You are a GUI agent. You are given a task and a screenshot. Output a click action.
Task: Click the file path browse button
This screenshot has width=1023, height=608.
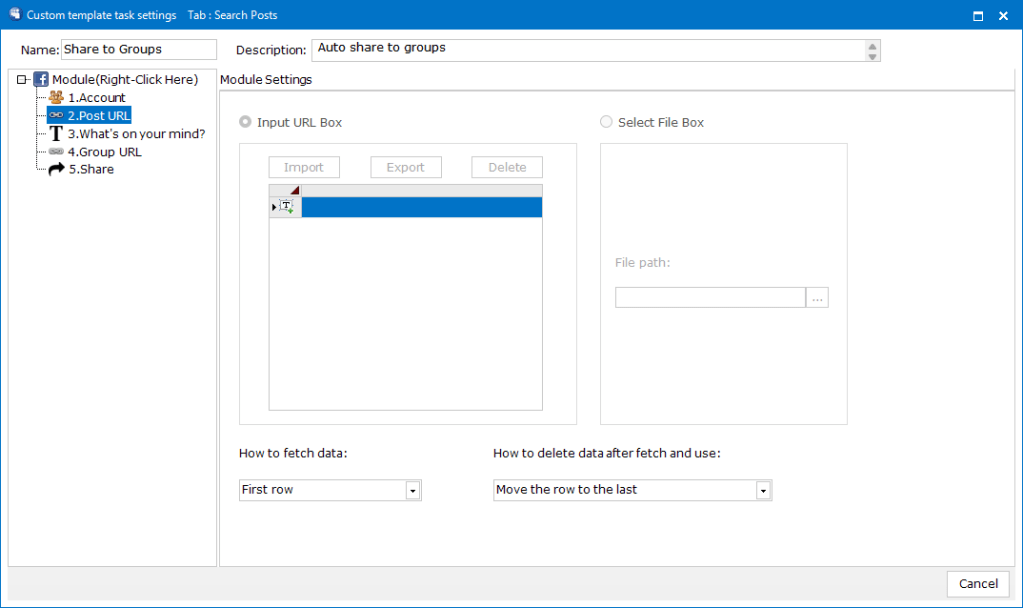[817, 297]
